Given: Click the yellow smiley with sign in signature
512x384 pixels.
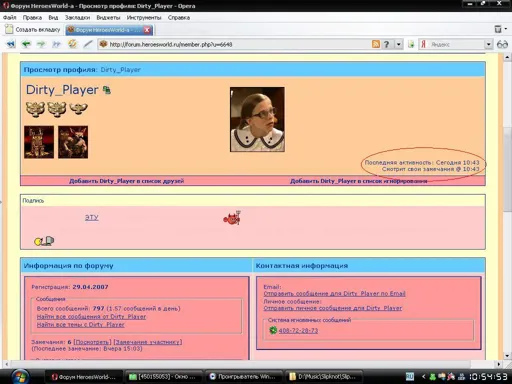Looking at the screenshot, I should click(44, 241).
